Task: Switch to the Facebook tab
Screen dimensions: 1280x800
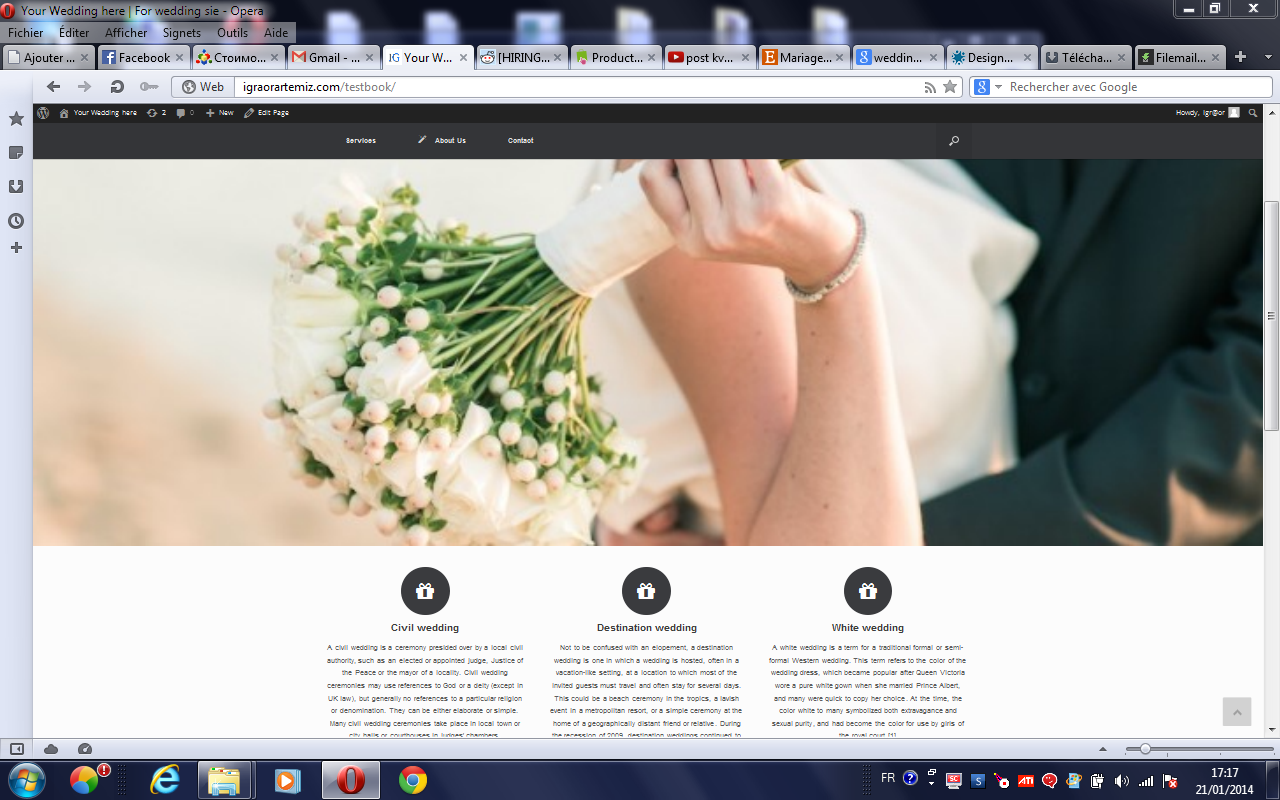Action: (142, 58)
